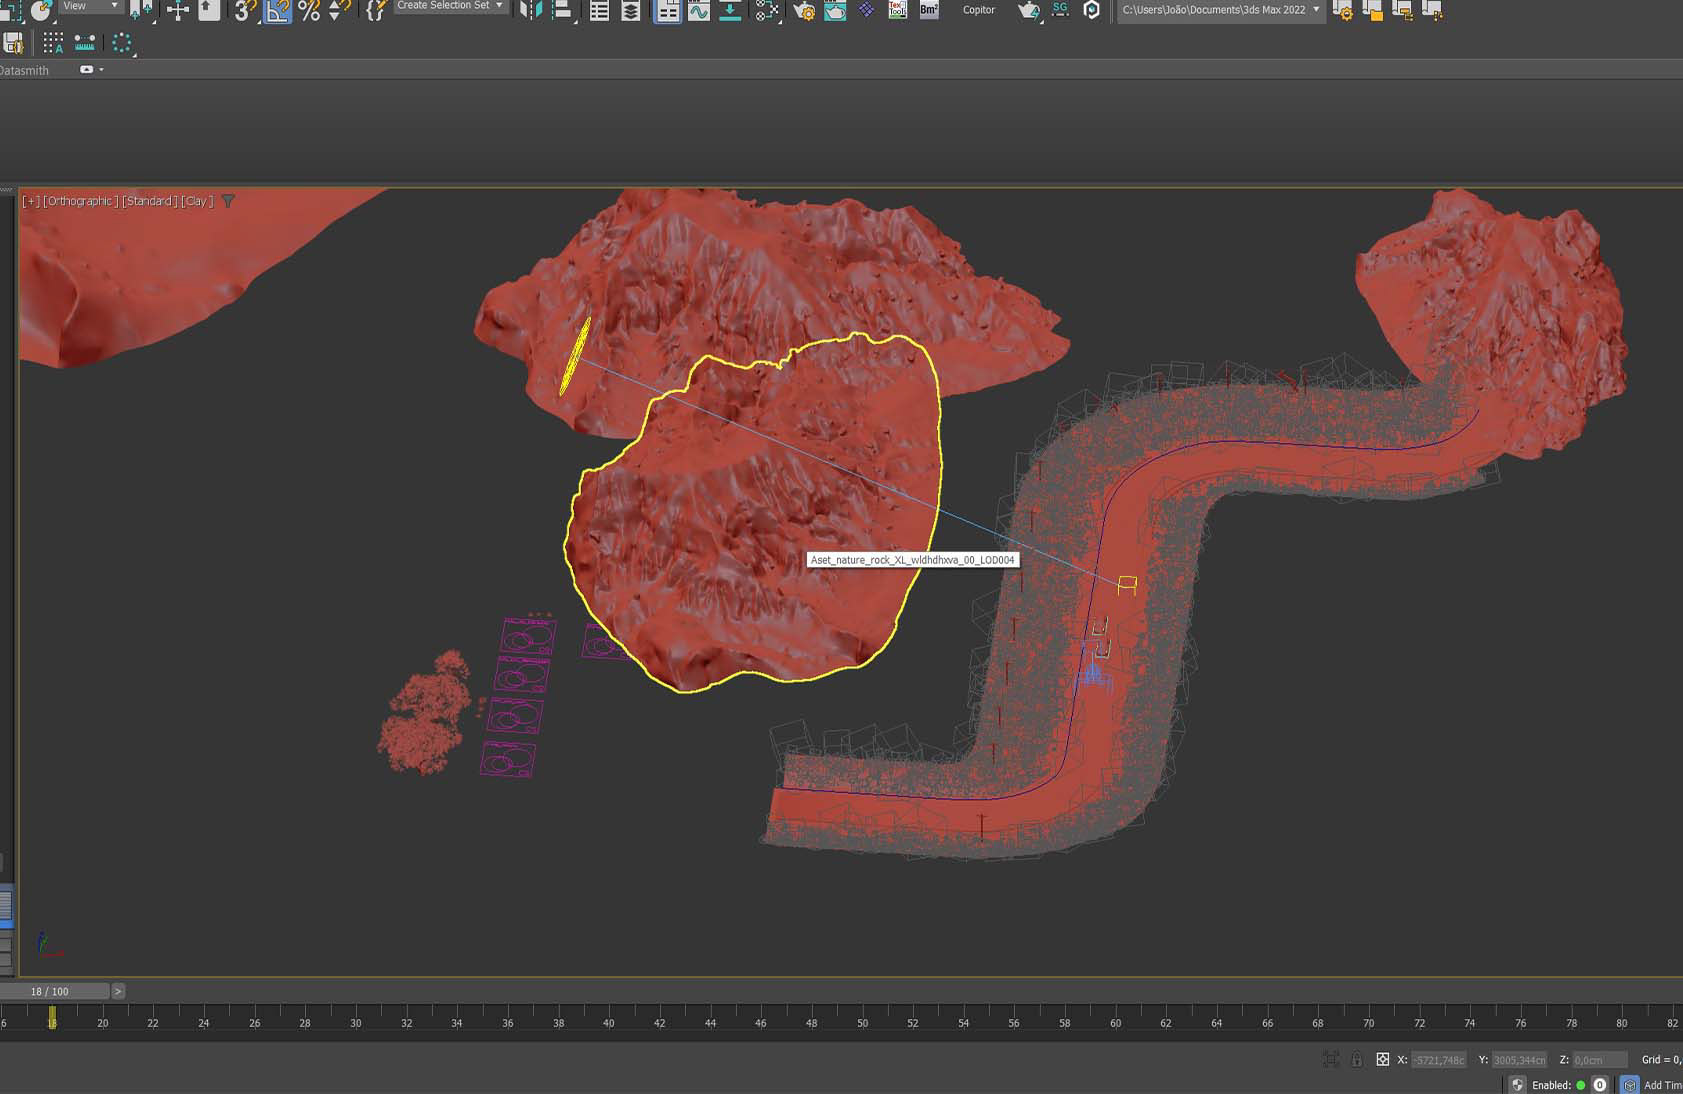Image resolution: width=1683 pixels, height=1094 pixels.
Task: Toggle Angle Snap
Action: 277,10
